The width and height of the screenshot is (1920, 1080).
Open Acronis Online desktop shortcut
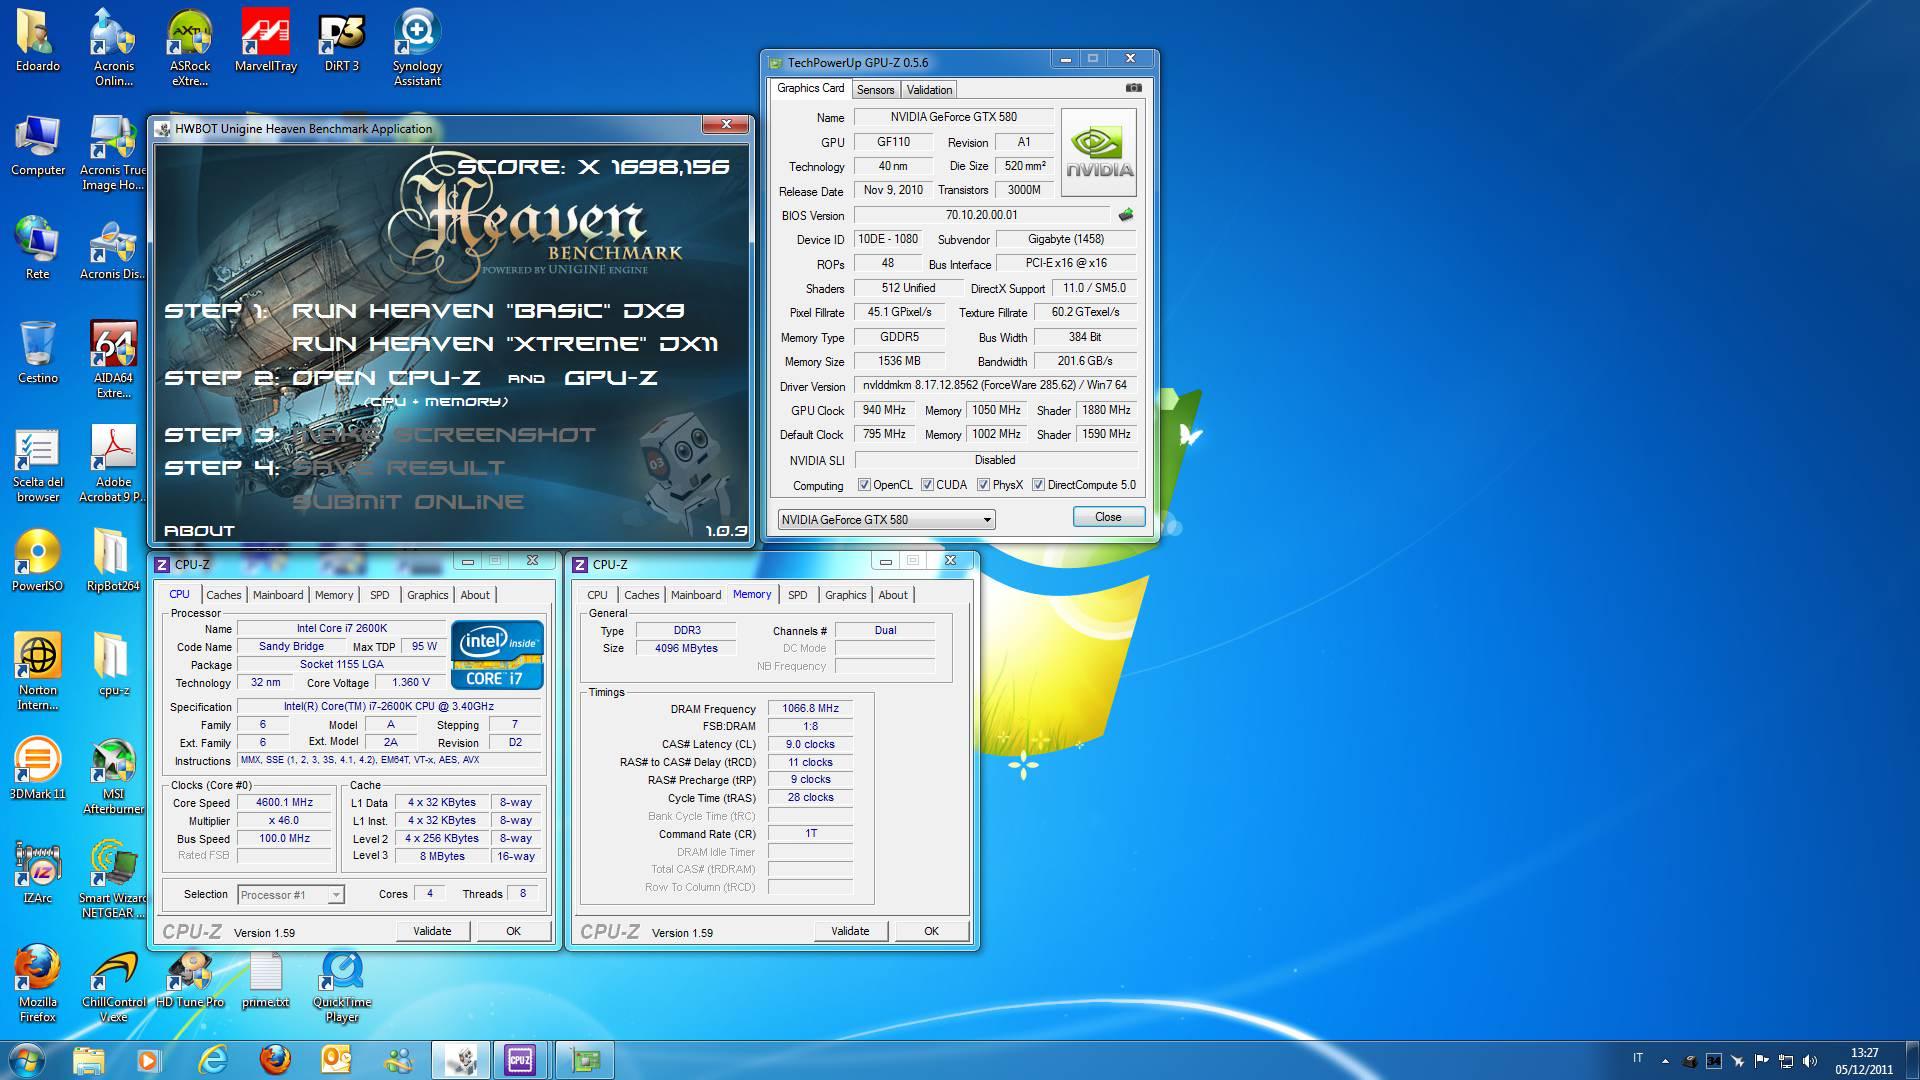[113, 47]
